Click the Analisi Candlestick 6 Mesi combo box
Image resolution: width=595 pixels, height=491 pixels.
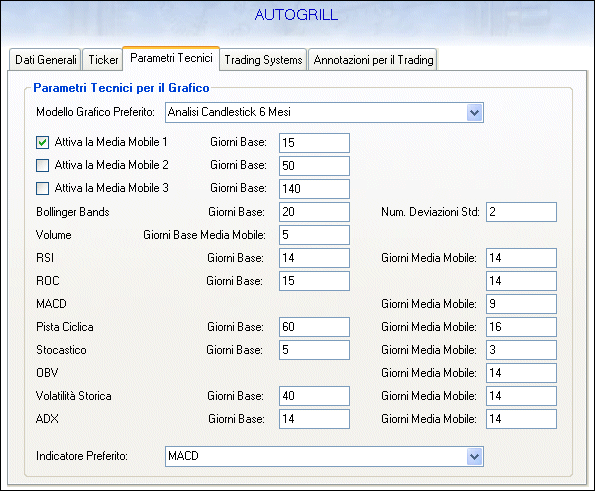(324, 112)
